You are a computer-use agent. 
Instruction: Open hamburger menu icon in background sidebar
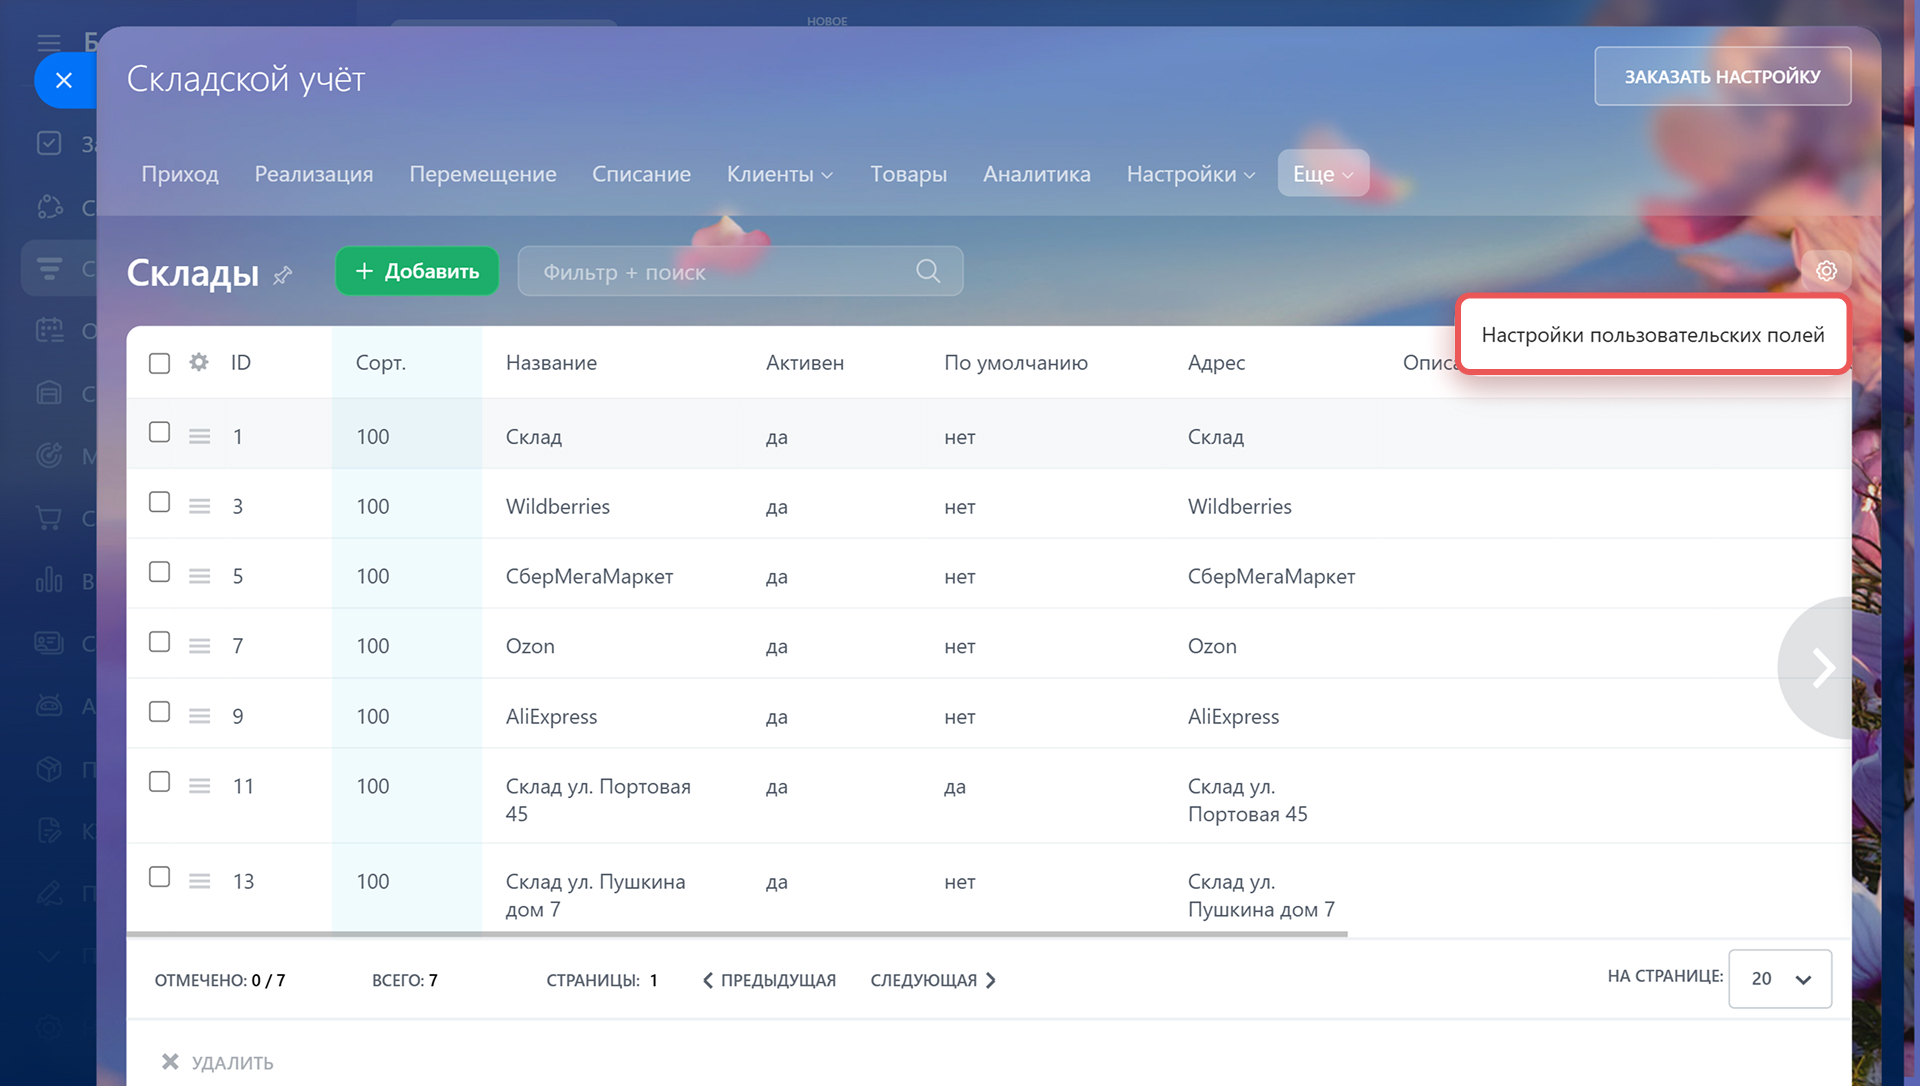(x=49, y=42)
